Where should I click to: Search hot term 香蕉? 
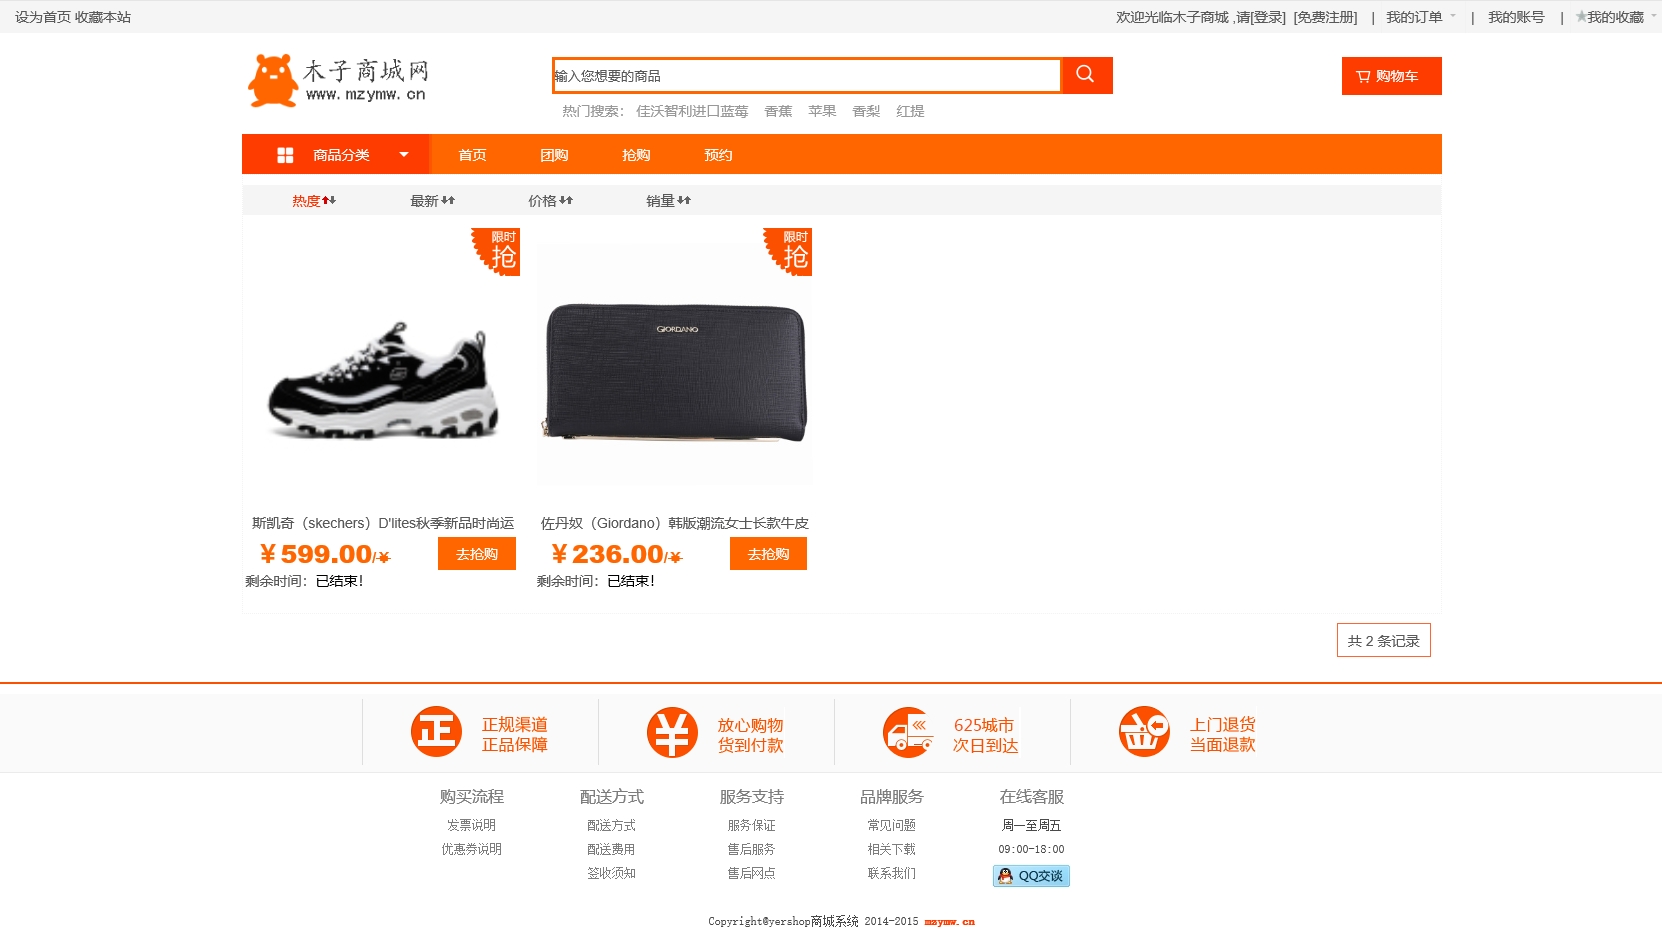pyautogui.click(x=778, y=111)
